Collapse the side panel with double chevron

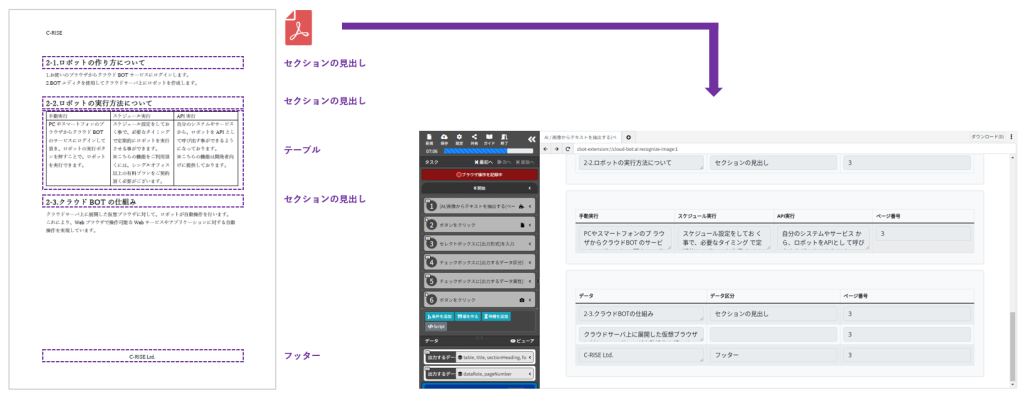coord(531,138)
